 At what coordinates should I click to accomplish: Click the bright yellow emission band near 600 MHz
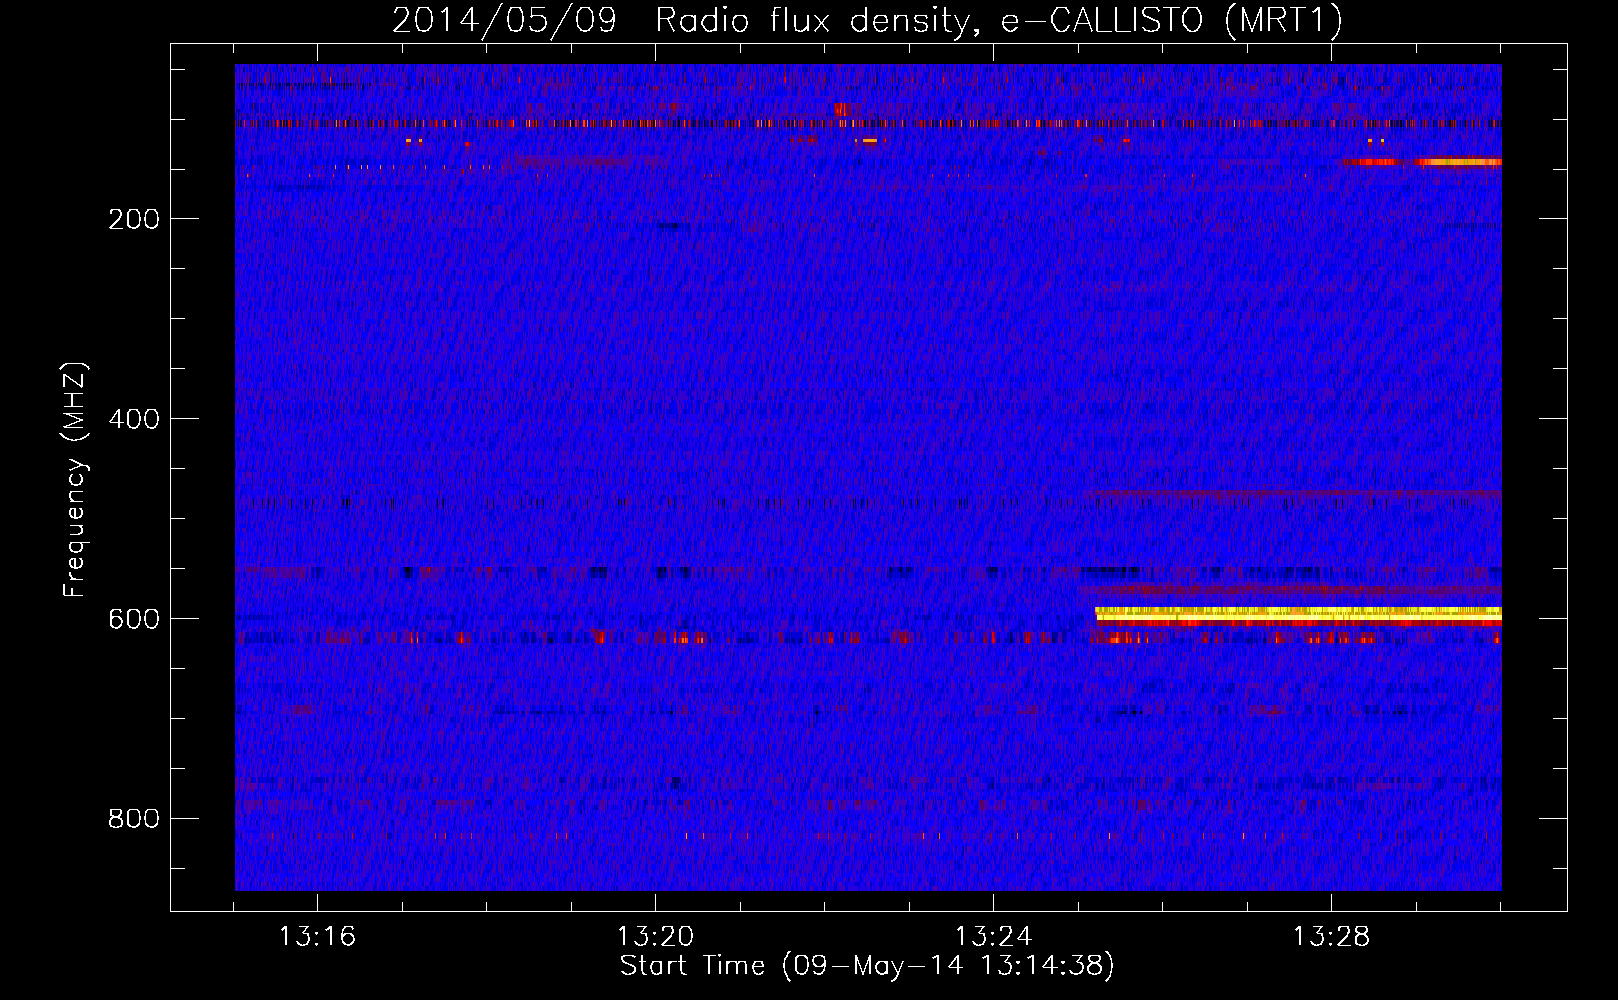(1298, 613)
